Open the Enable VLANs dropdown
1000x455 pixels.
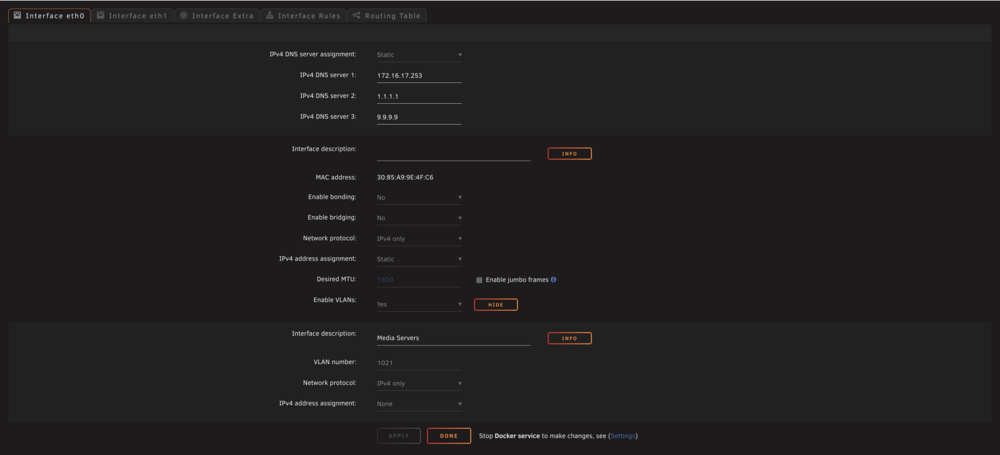point(419,304)
